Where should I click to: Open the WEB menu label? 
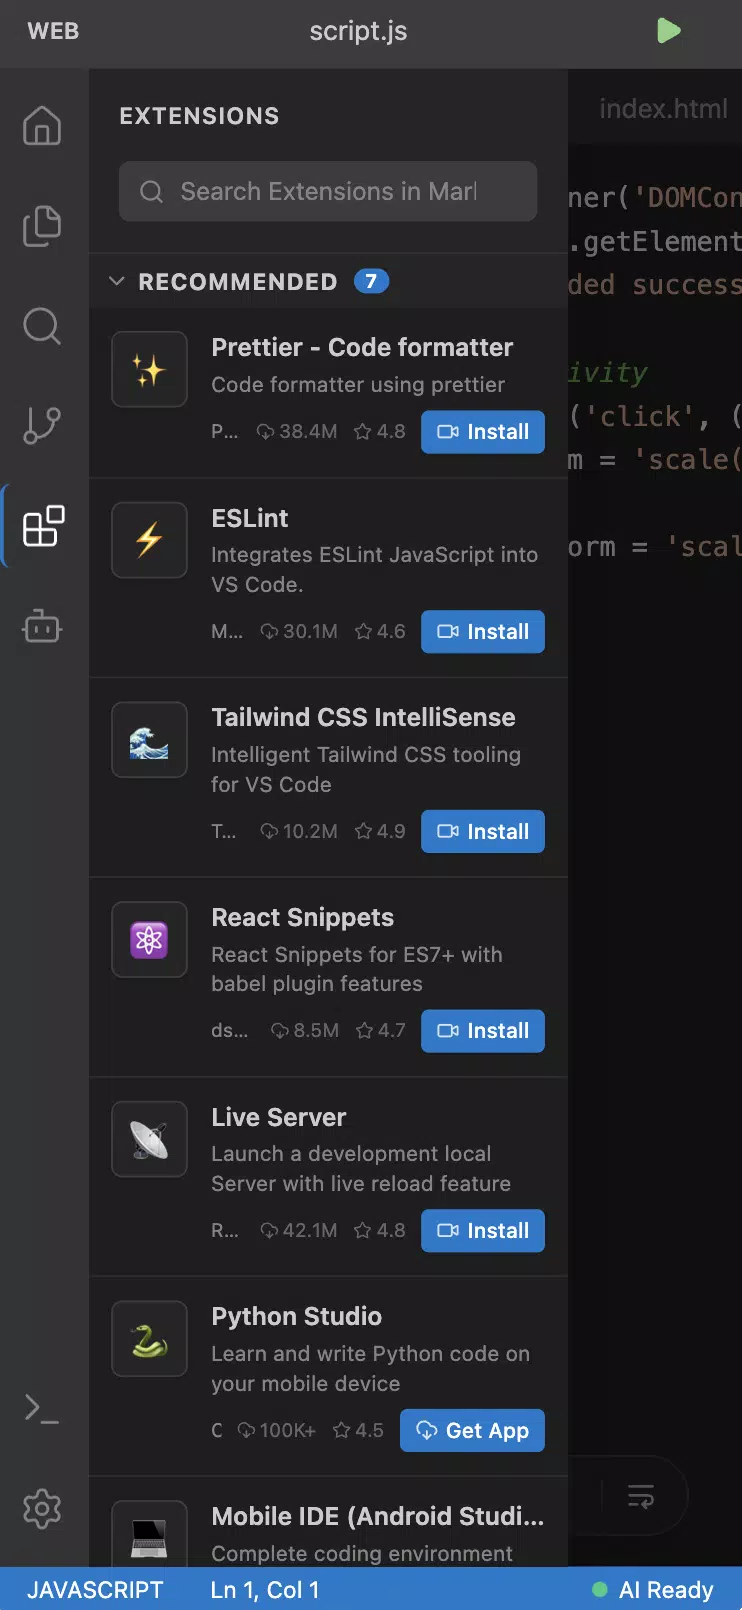53,31
